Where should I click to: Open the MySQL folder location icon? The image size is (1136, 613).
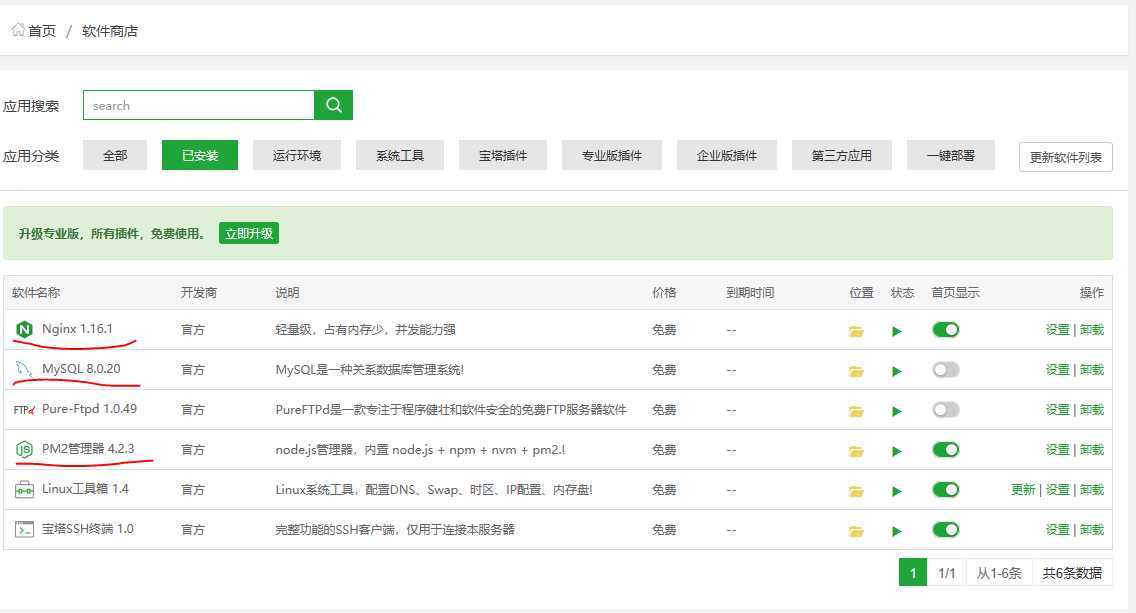(856, 371)
